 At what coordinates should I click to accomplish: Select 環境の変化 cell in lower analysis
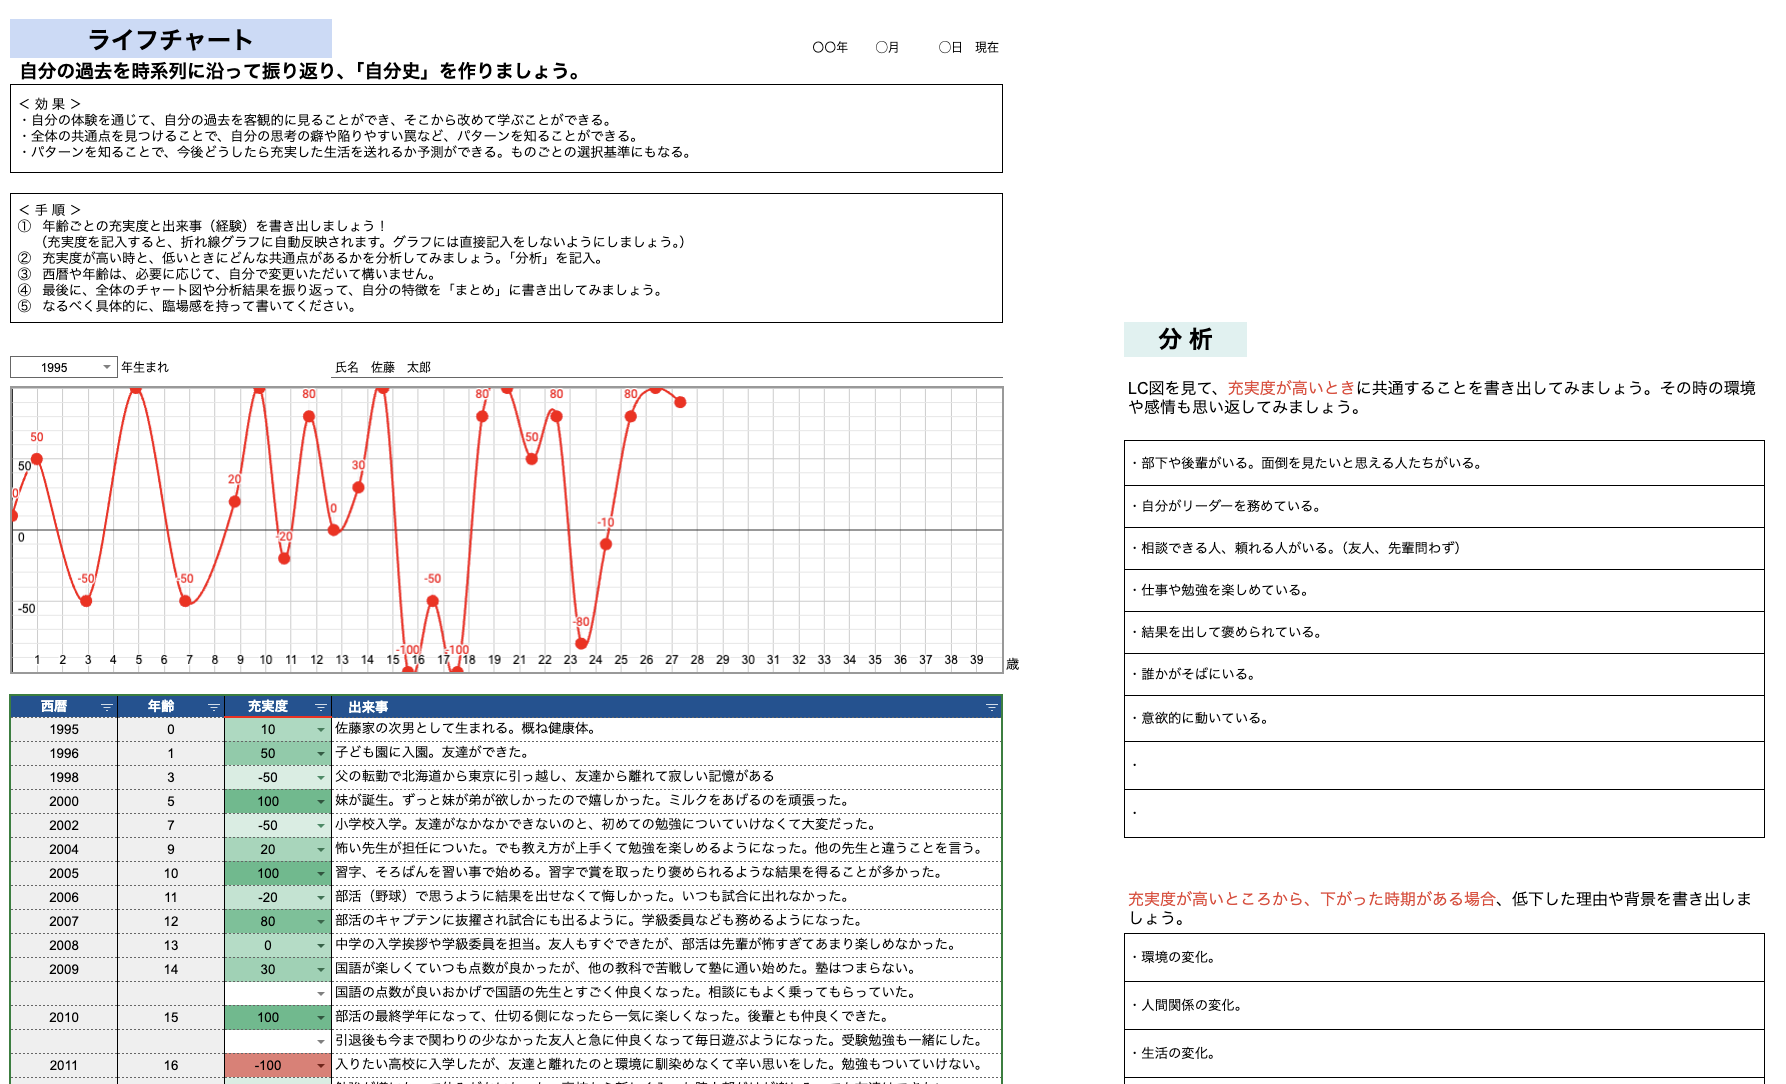1443,957
